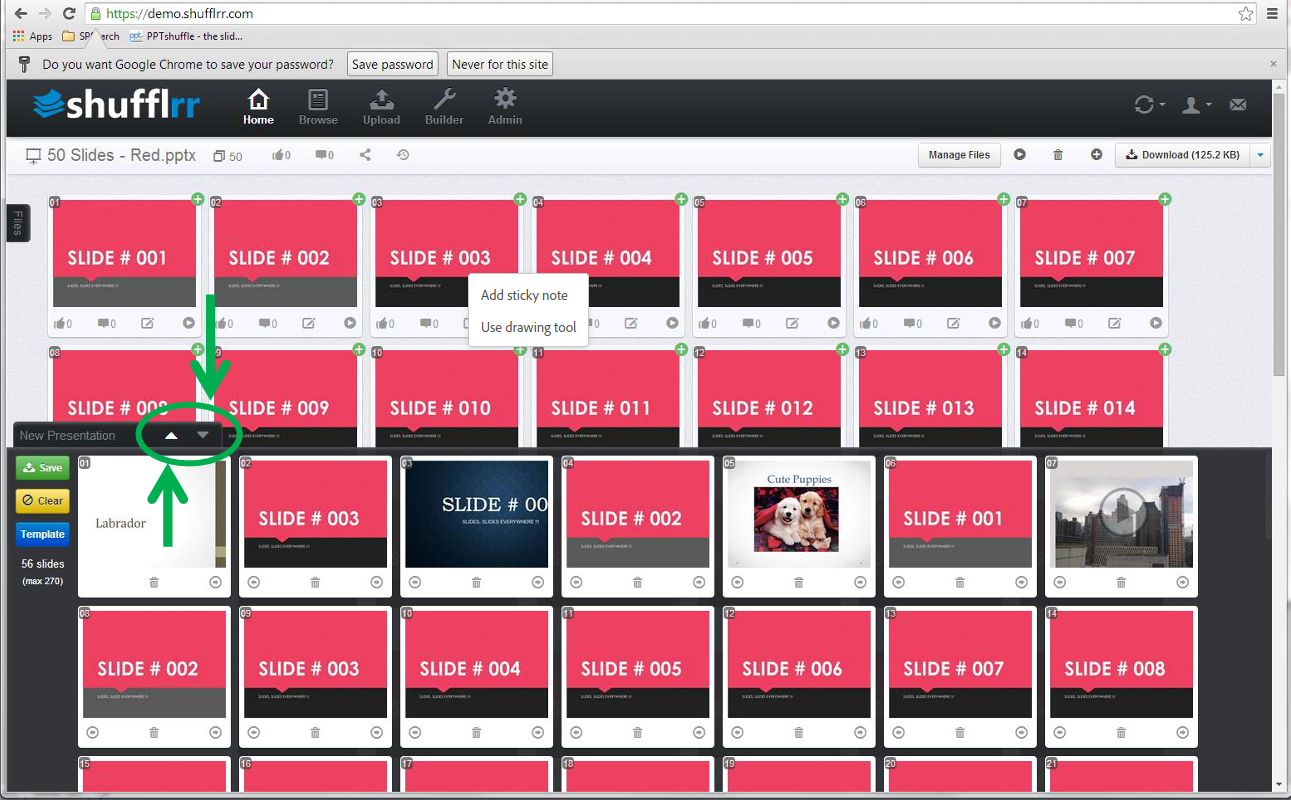
Task: Move Labrador slide right in tray
Action: coord(215,582)
